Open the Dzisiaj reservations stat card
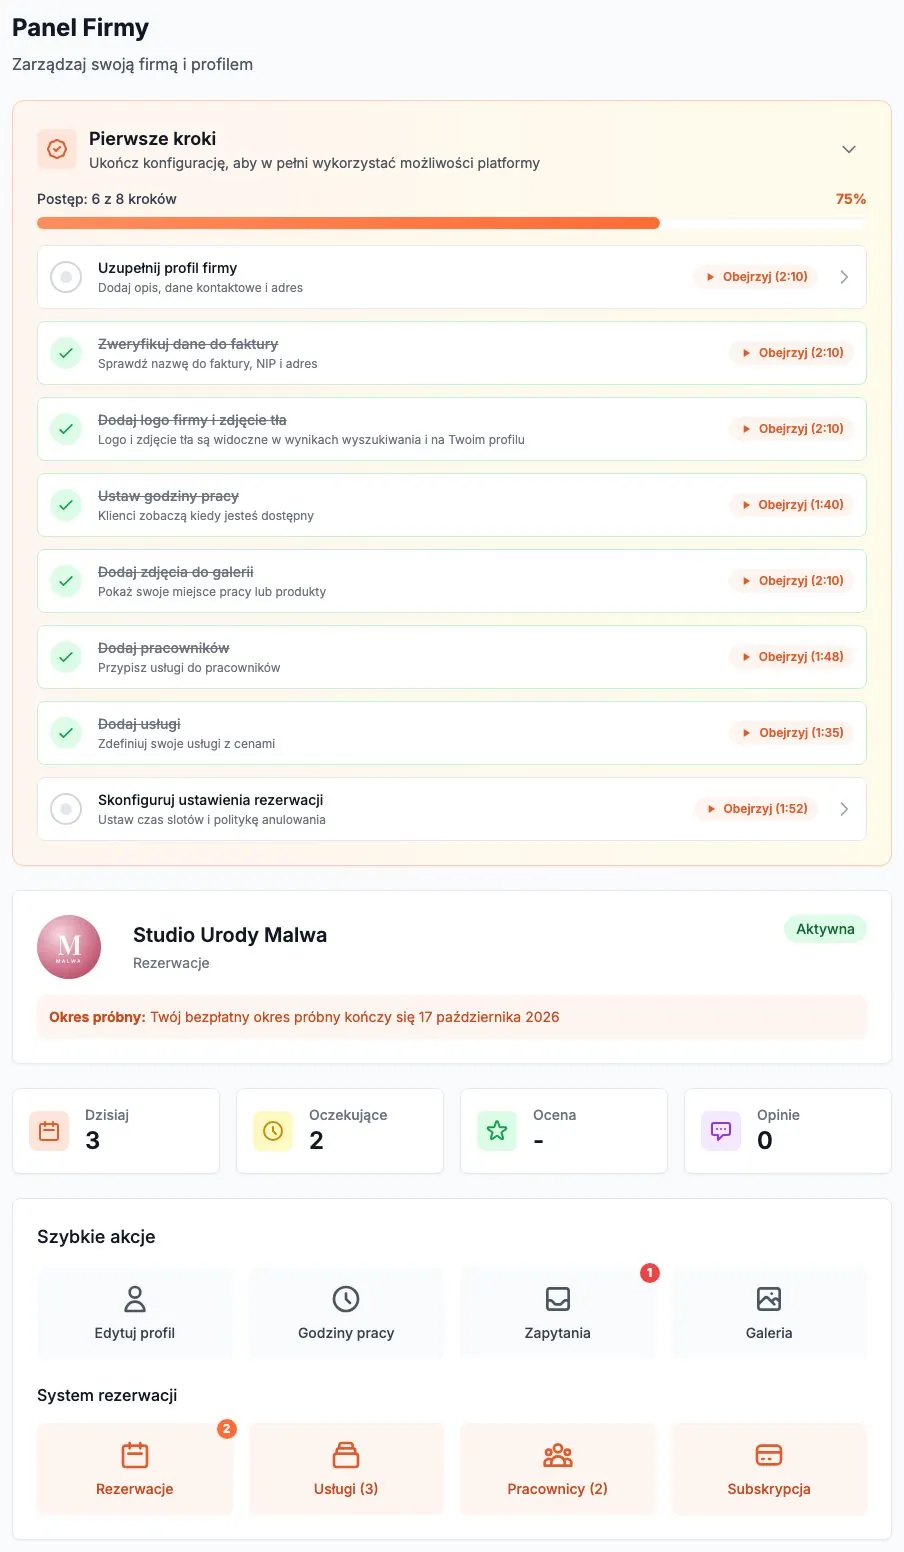 pos(116,1131)
